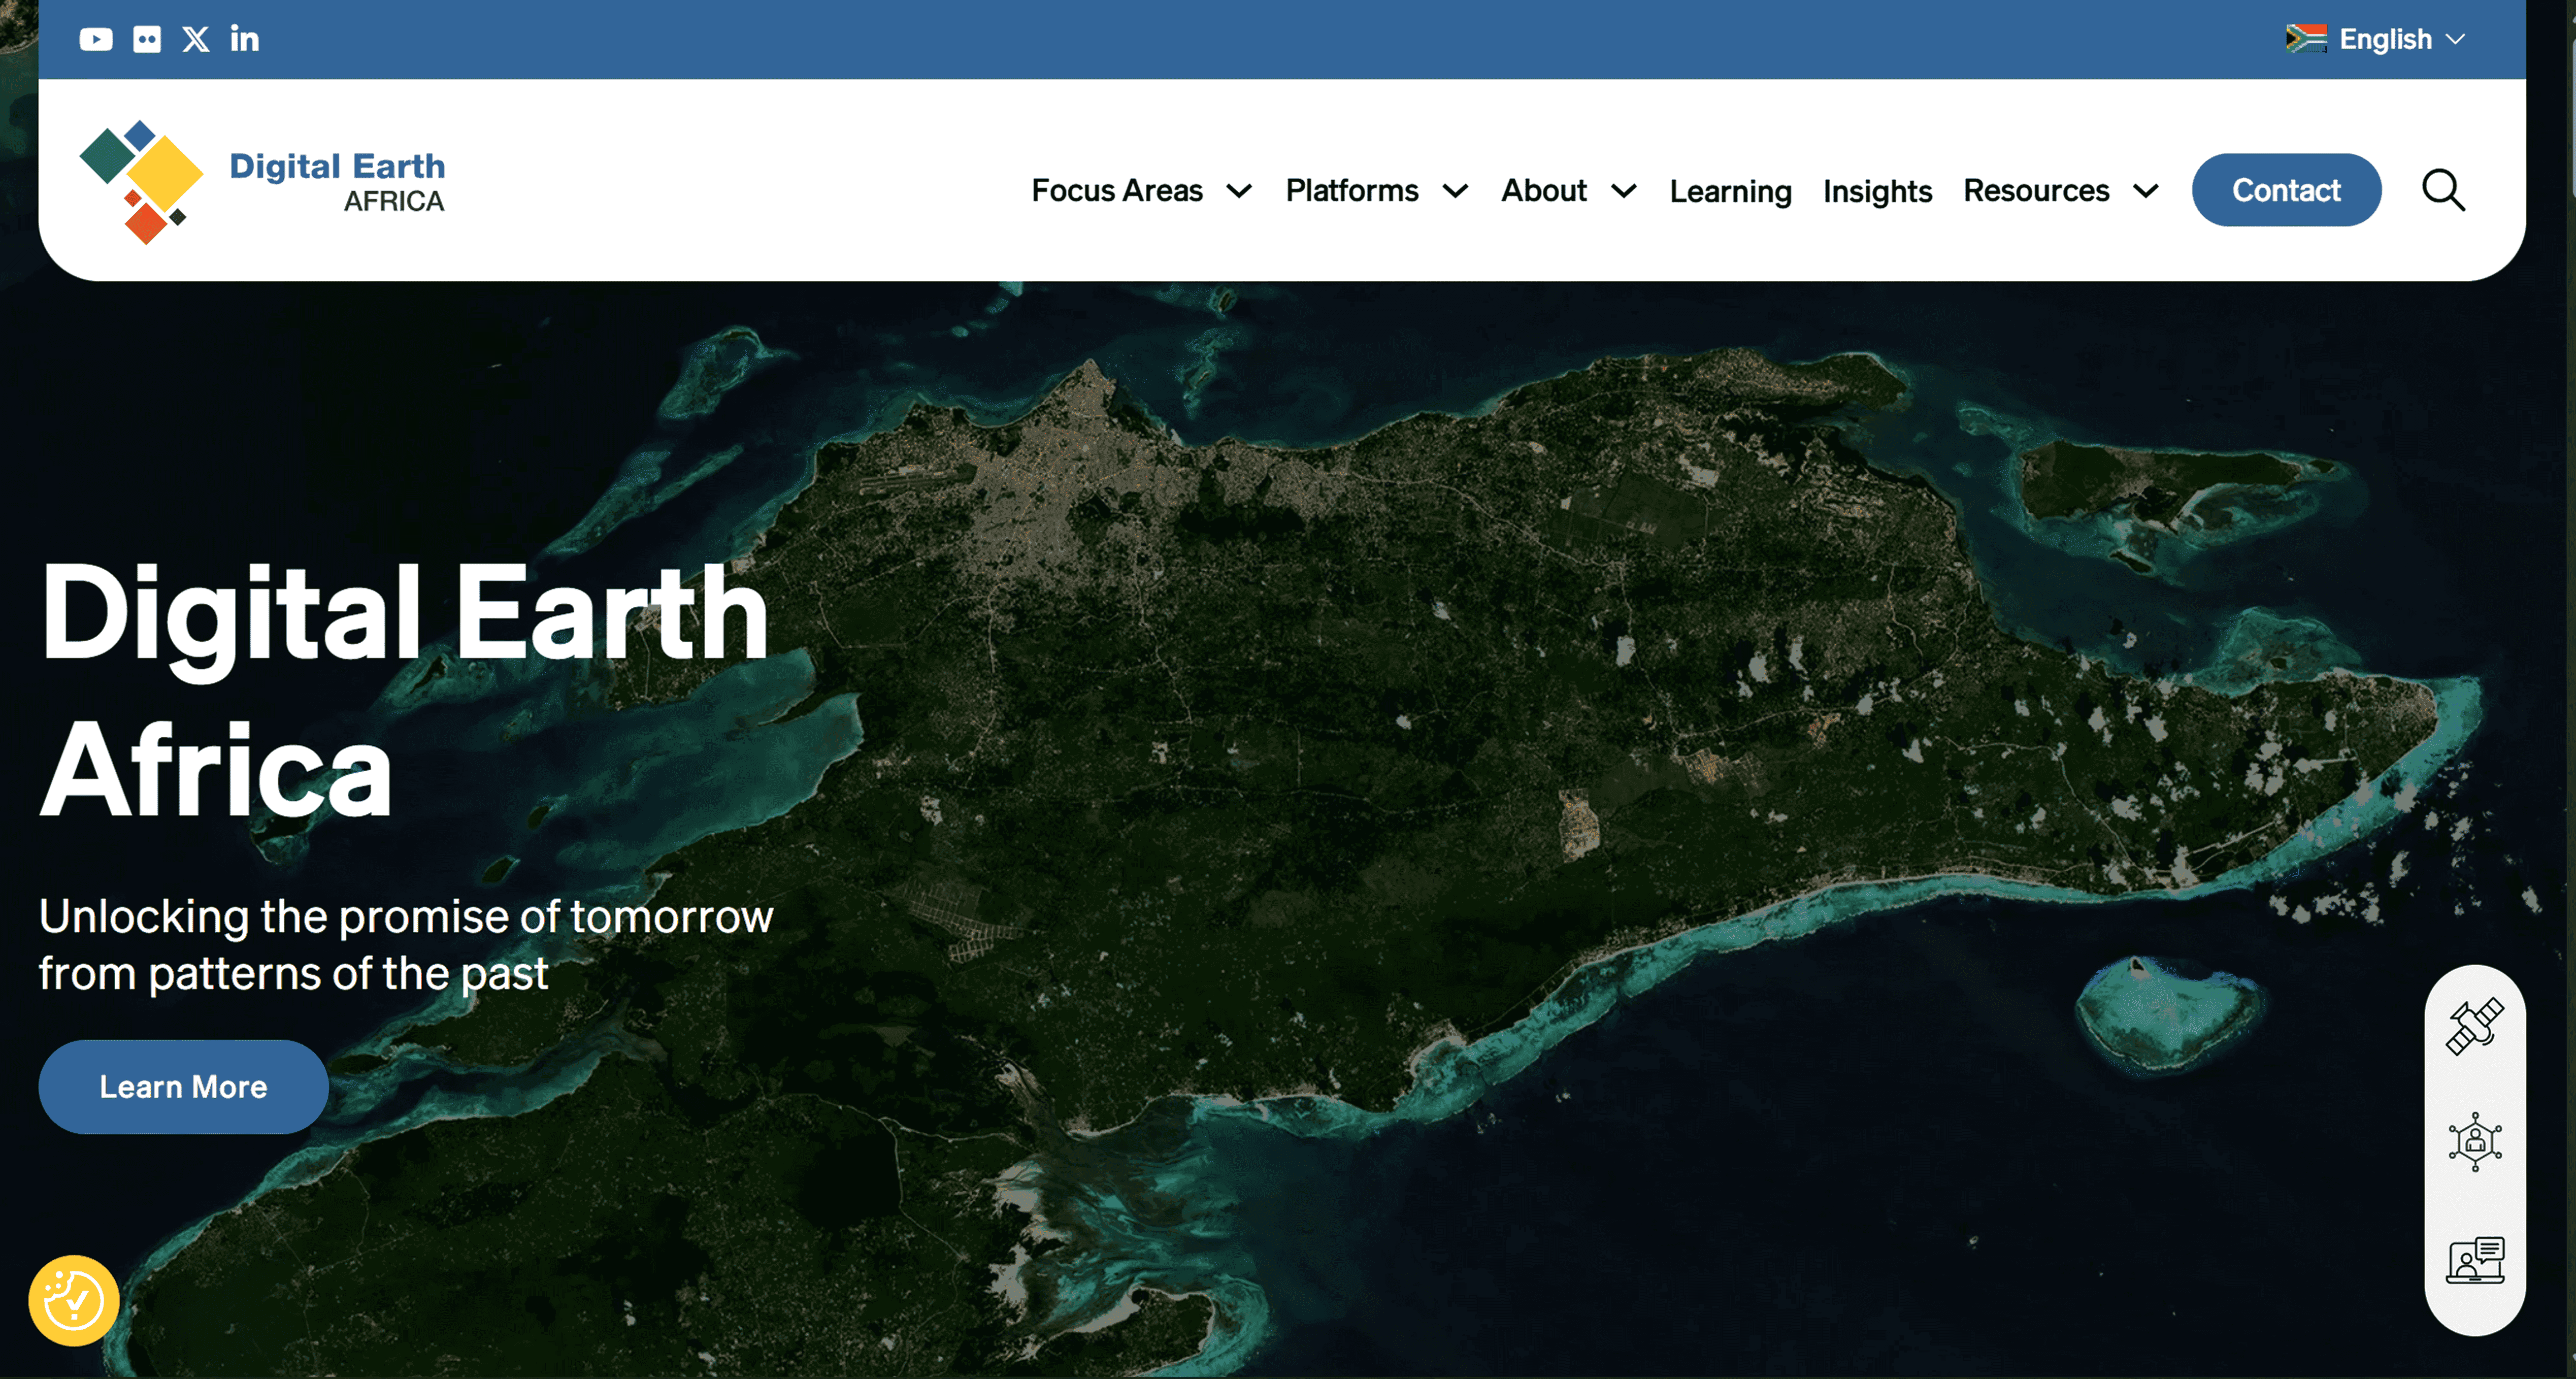The height and width of the screenshot is (1379, 2576).
Task: Expand the Focus Areas chevron
Action: coord(1239,191)
